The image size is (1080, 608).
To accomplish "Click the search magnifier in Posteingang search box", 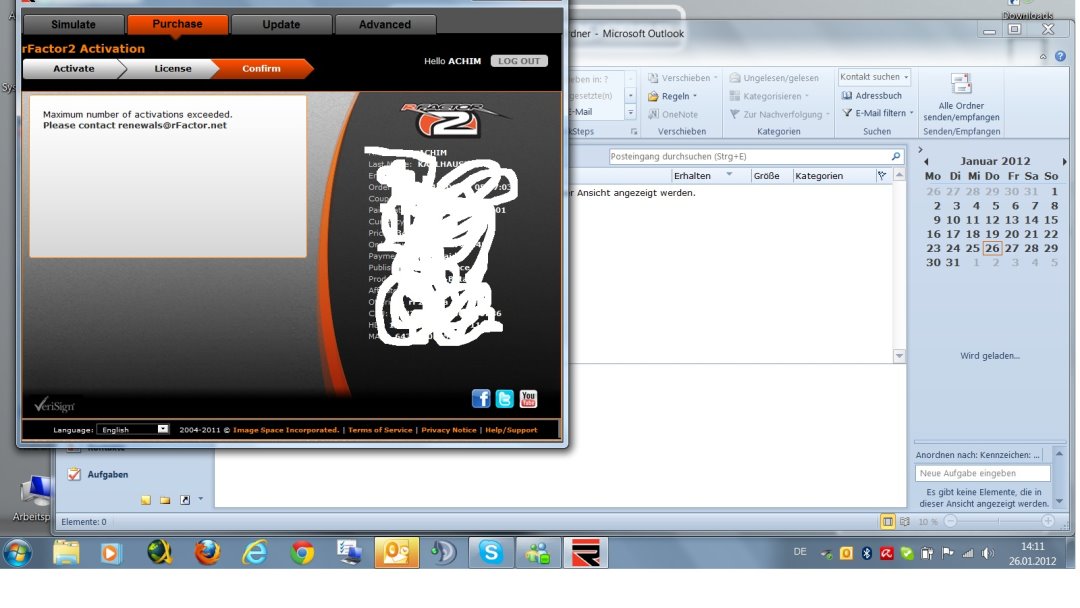I will (x=896, y=157).
